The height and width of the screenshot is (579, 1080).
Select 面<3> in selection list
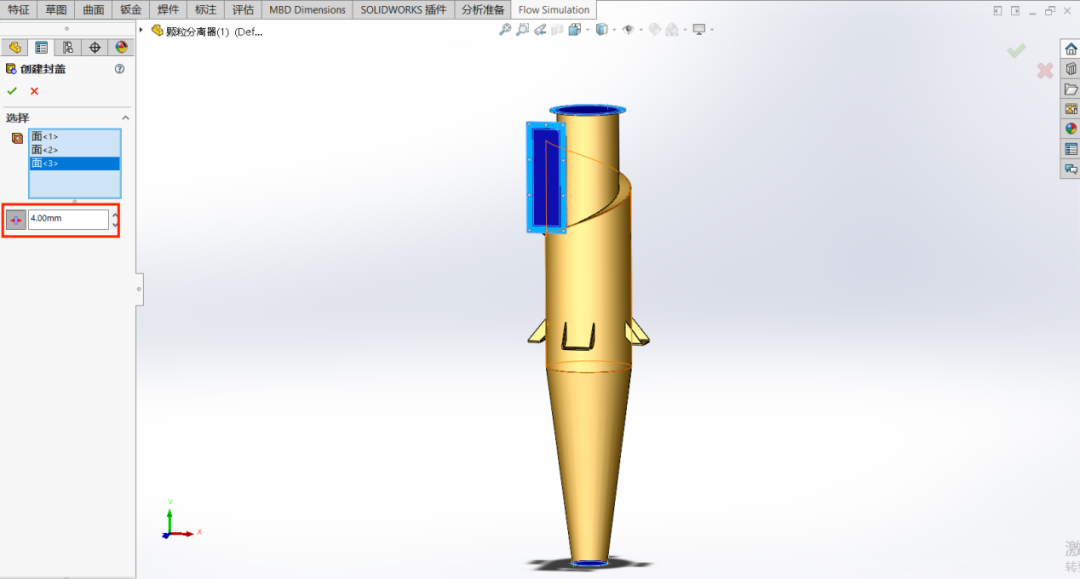tap(74, 163)
